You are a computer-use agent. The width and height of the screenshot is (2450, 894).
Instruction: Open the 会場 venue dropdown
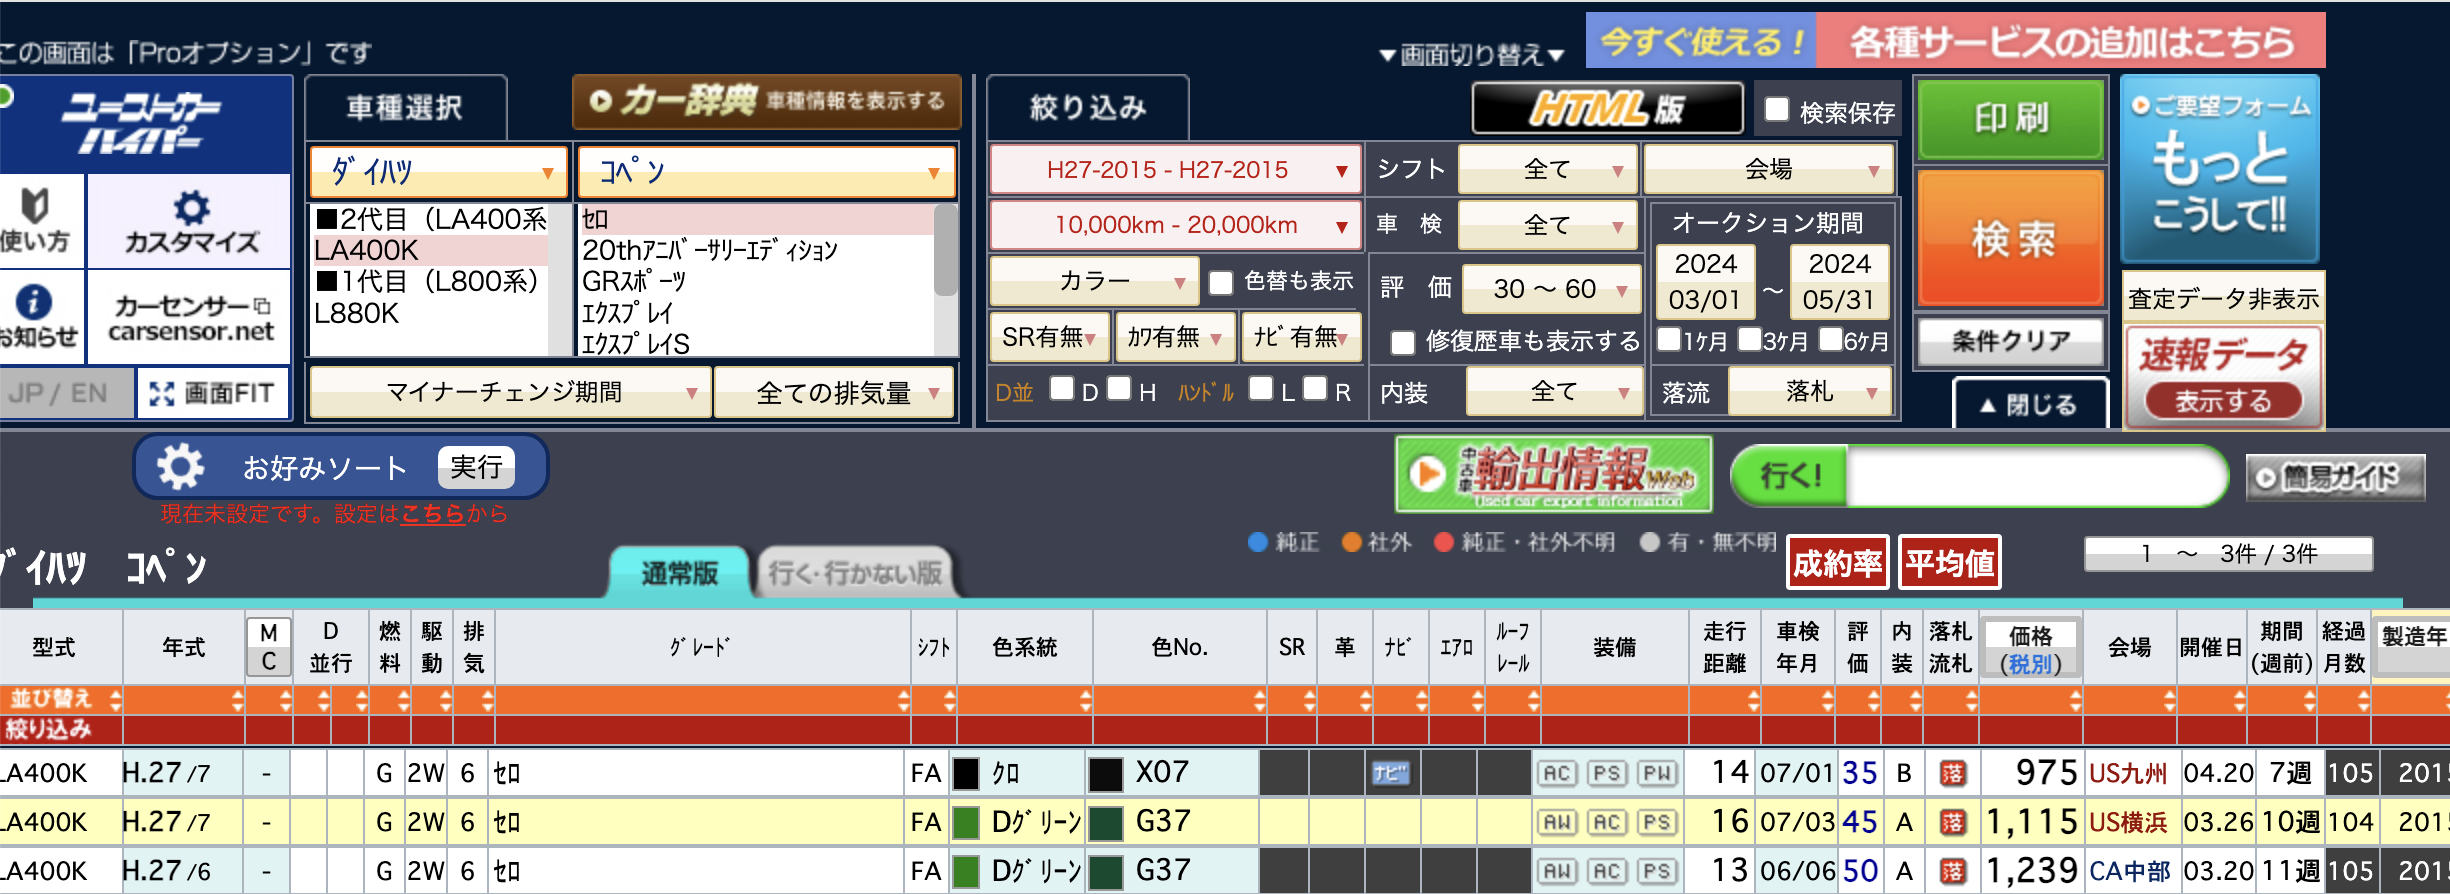click(1768, 169)
